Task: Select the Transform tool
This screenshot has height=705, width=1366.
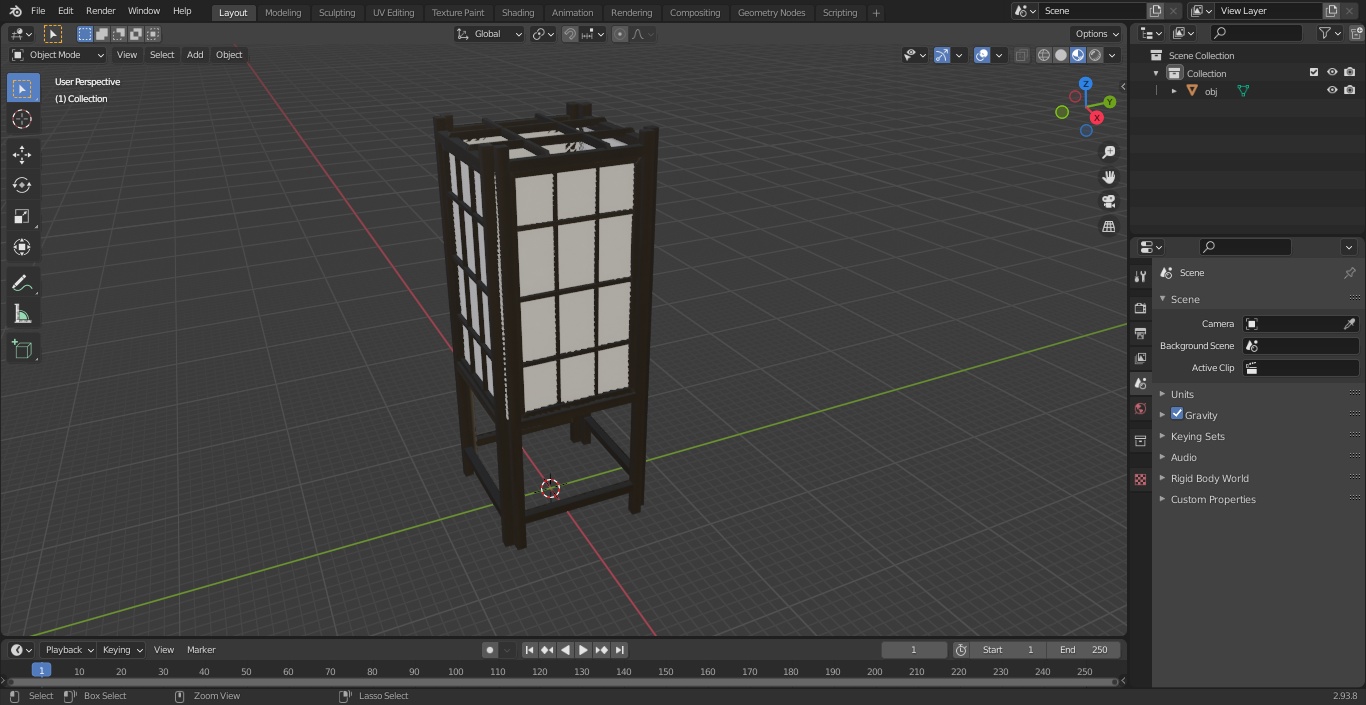Action: [x=22, y=247]
